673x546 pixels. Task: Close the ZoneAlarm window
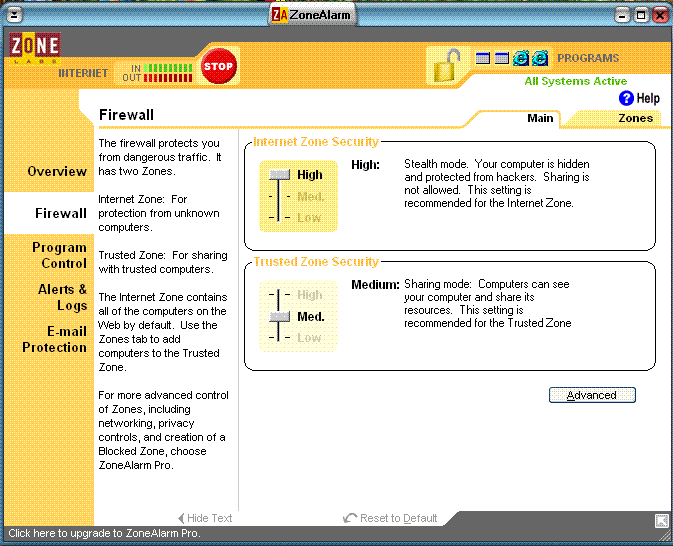coord(660,16)
